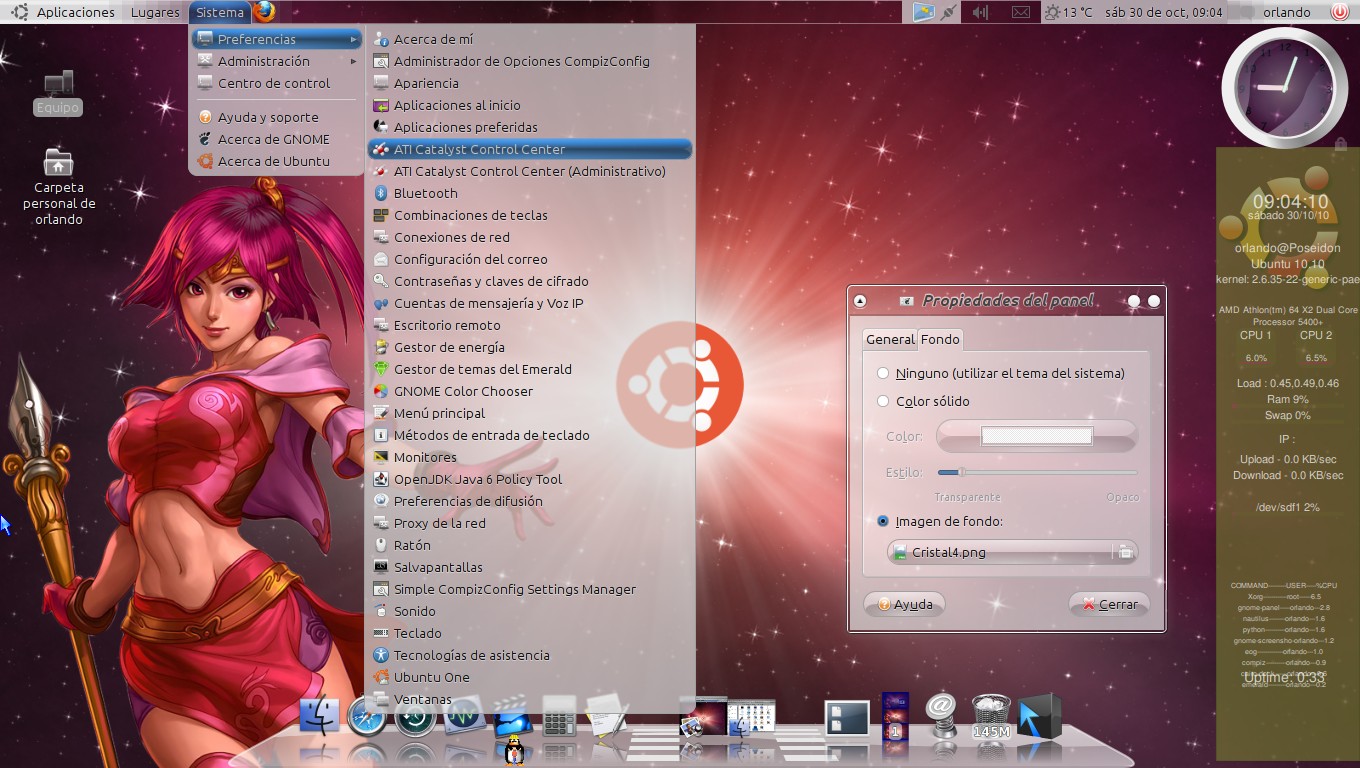Open Monitores preferences
This screenshot has height=768, width=1360.
pos(530,457)
